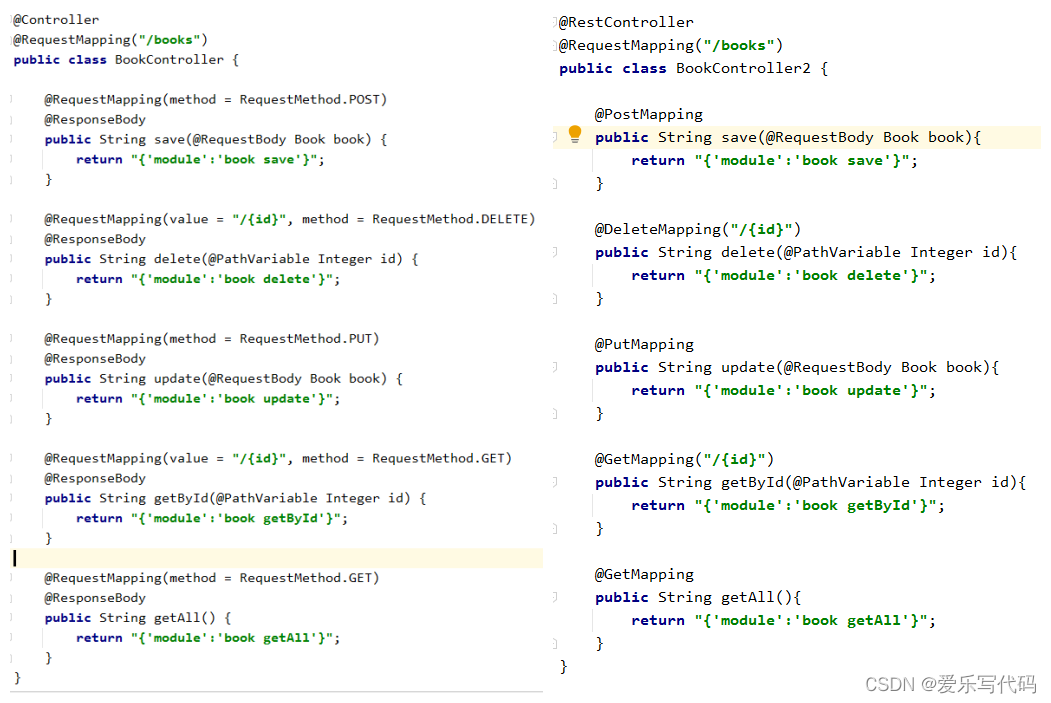Screen dimensions: 1051x703
Task: Collapse the fold marker beside BookController2 getById method
Action: 555,482
